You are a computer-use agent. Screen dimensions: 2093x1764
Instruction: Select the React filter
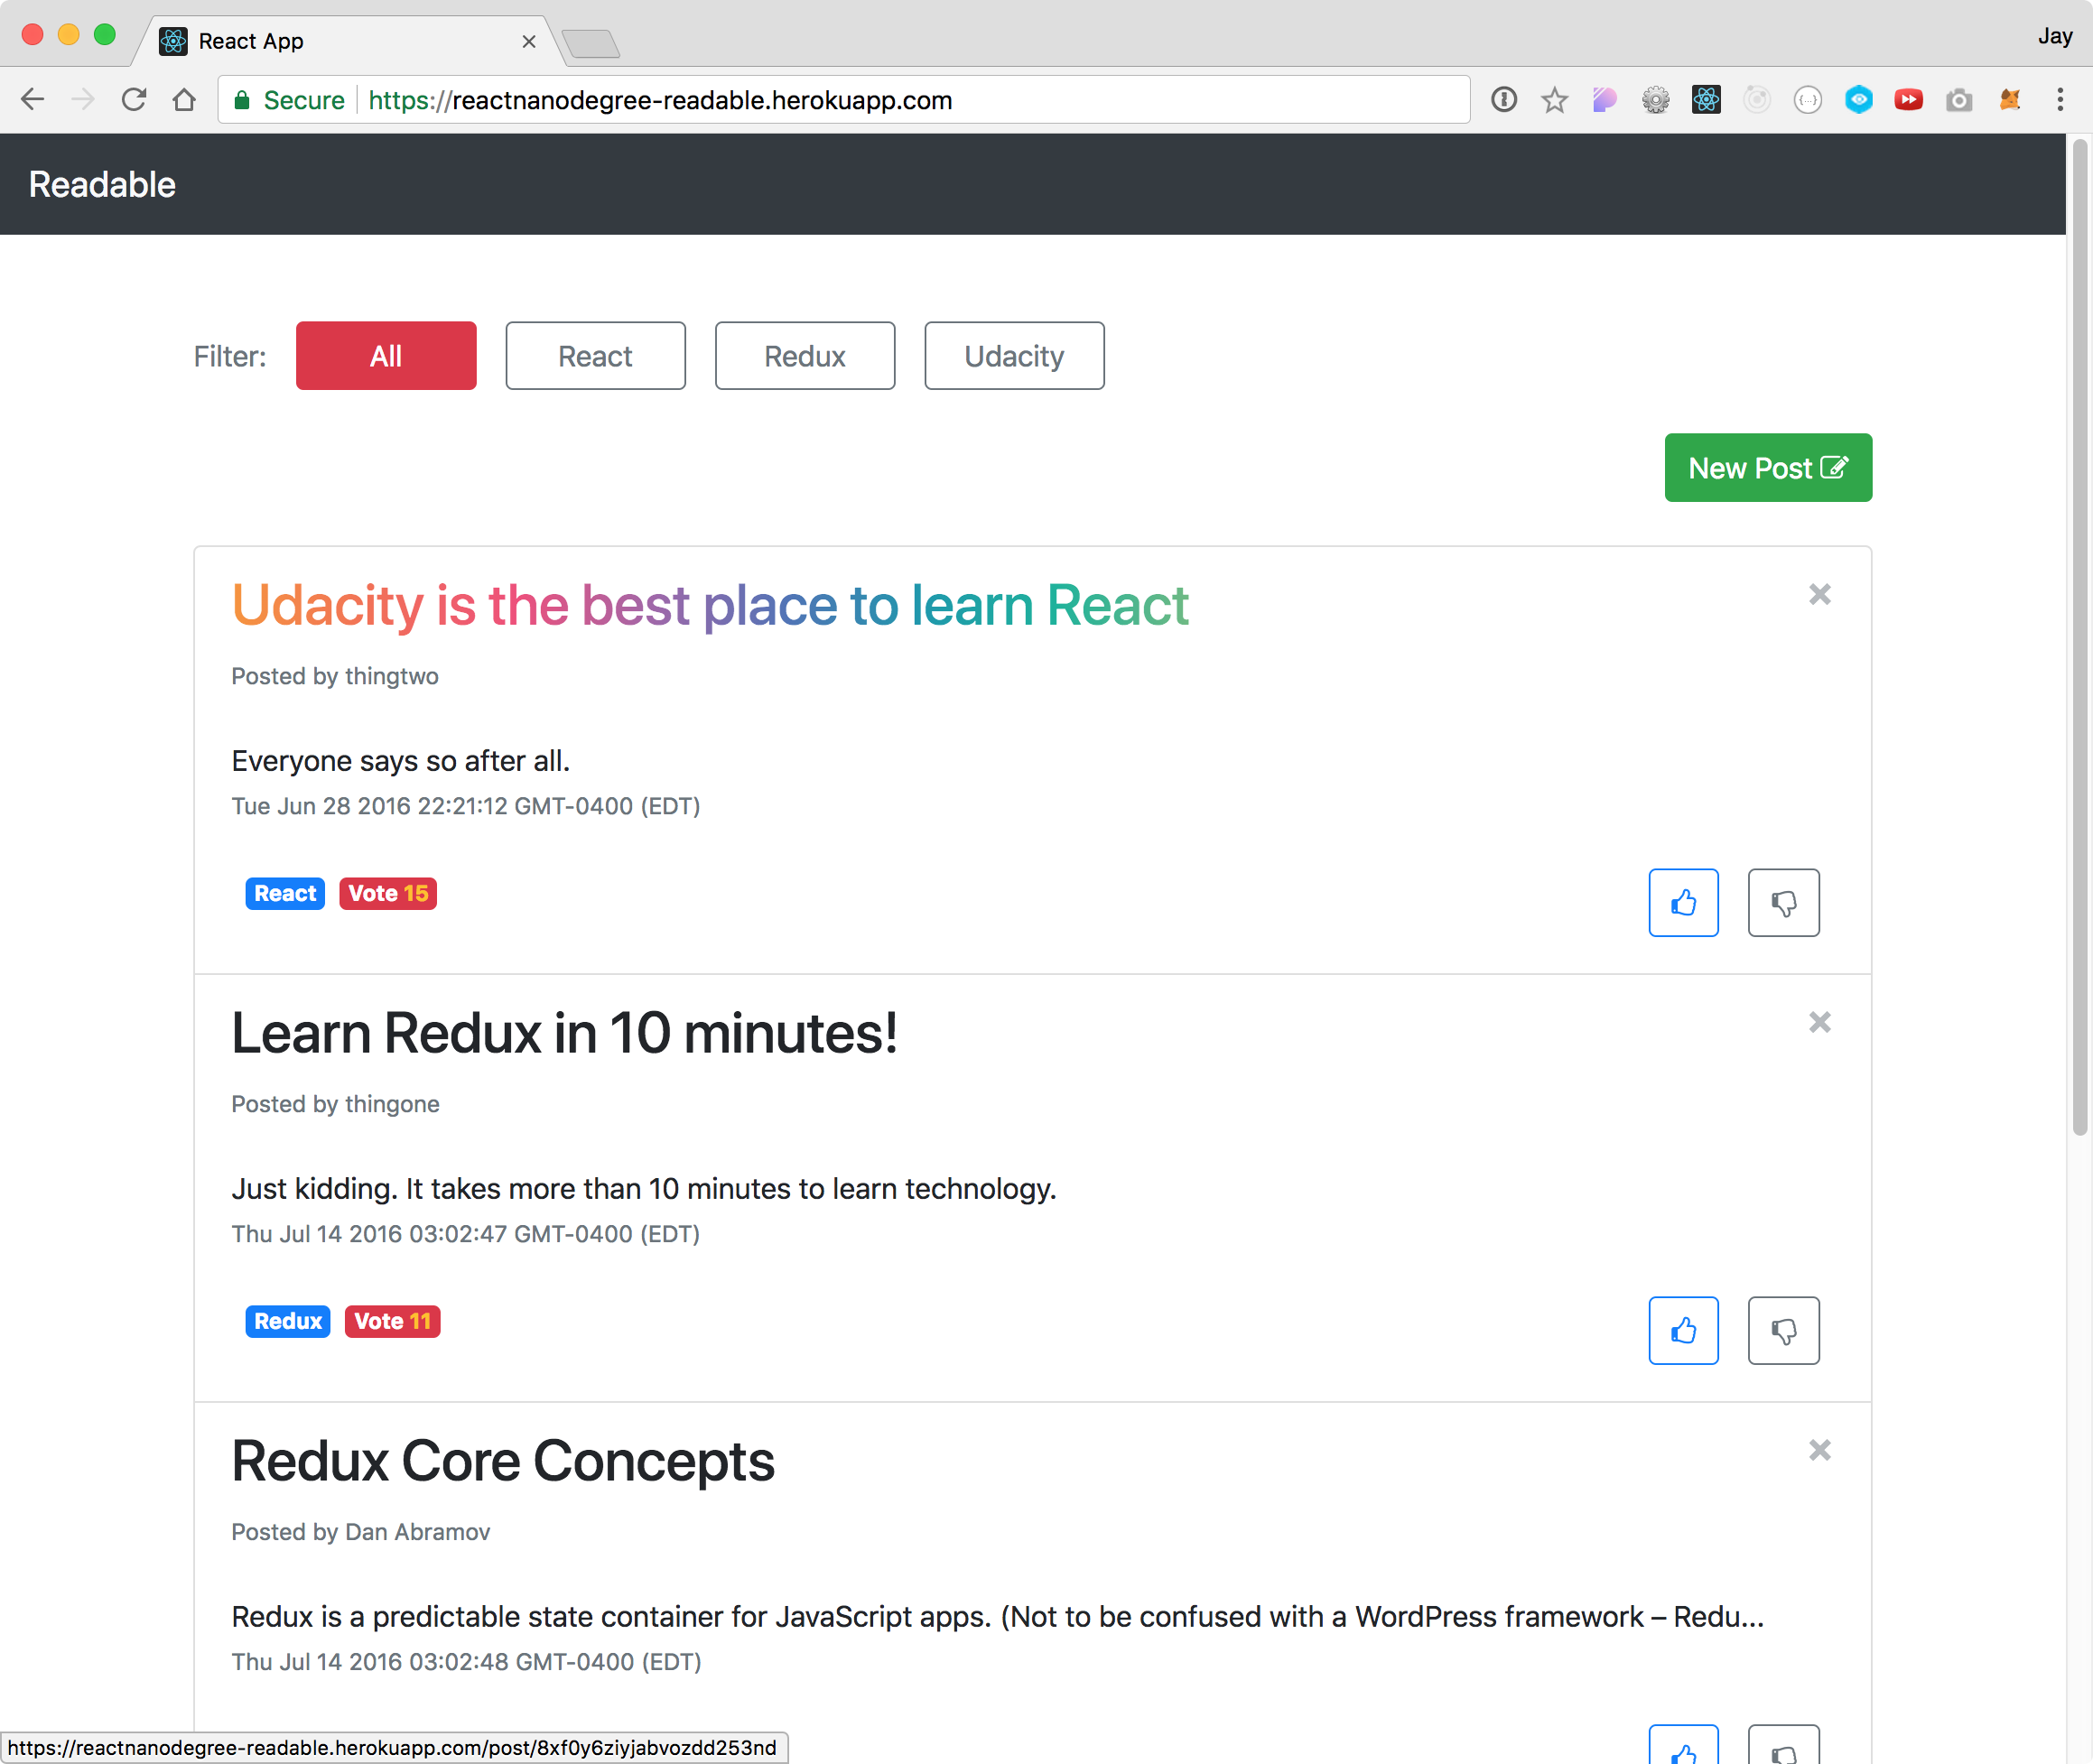point(595,355)
